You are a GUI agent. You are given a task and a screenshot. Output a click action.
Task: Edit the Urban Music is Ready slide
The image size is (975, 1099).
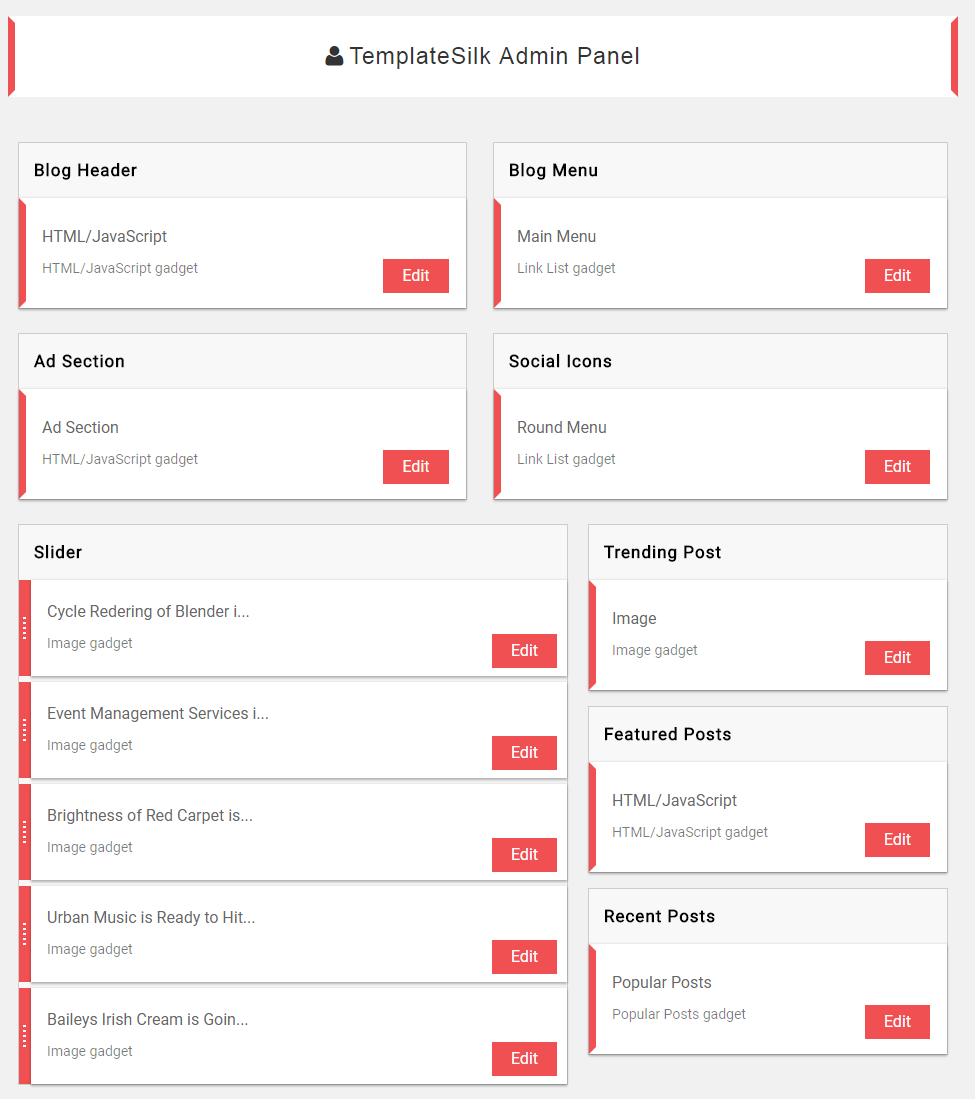[x=524, y=957]
